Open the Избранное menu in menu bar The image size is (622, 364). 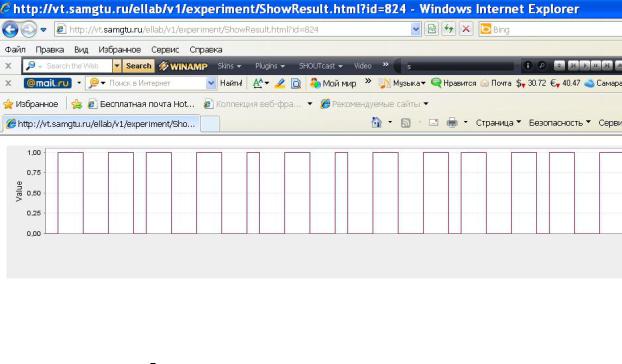click(119, 50)
